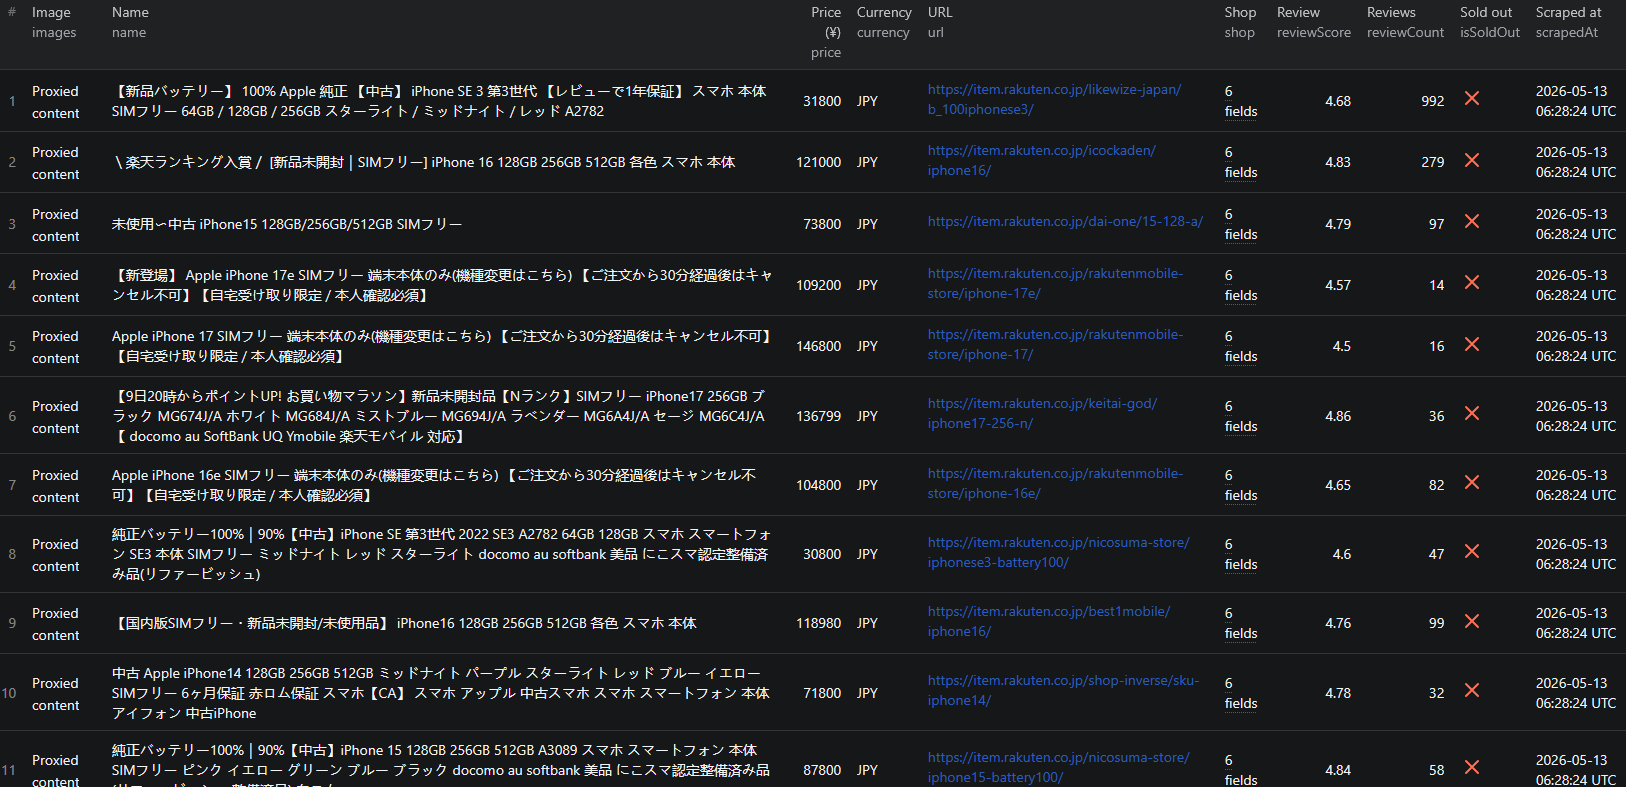
Task: Click the price cell 73800
Action: click(x=822, y=224)
